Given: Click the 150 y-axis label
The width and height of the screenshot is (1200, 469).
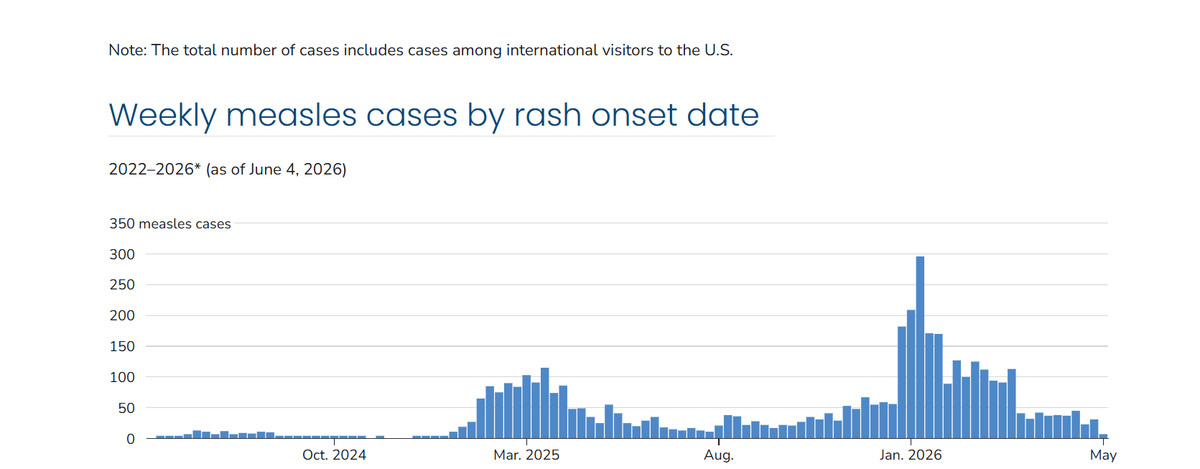Looking at the screenshot, I should pos(121,347).
